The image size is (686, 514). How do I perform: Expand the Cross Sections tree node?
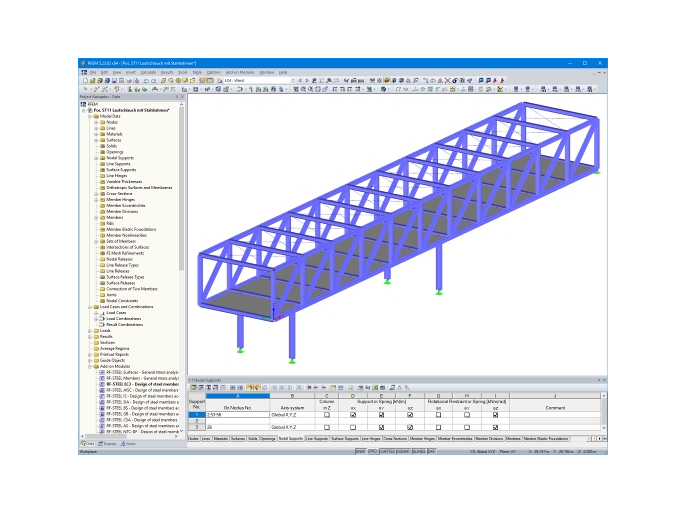click(x=96, y=194)
